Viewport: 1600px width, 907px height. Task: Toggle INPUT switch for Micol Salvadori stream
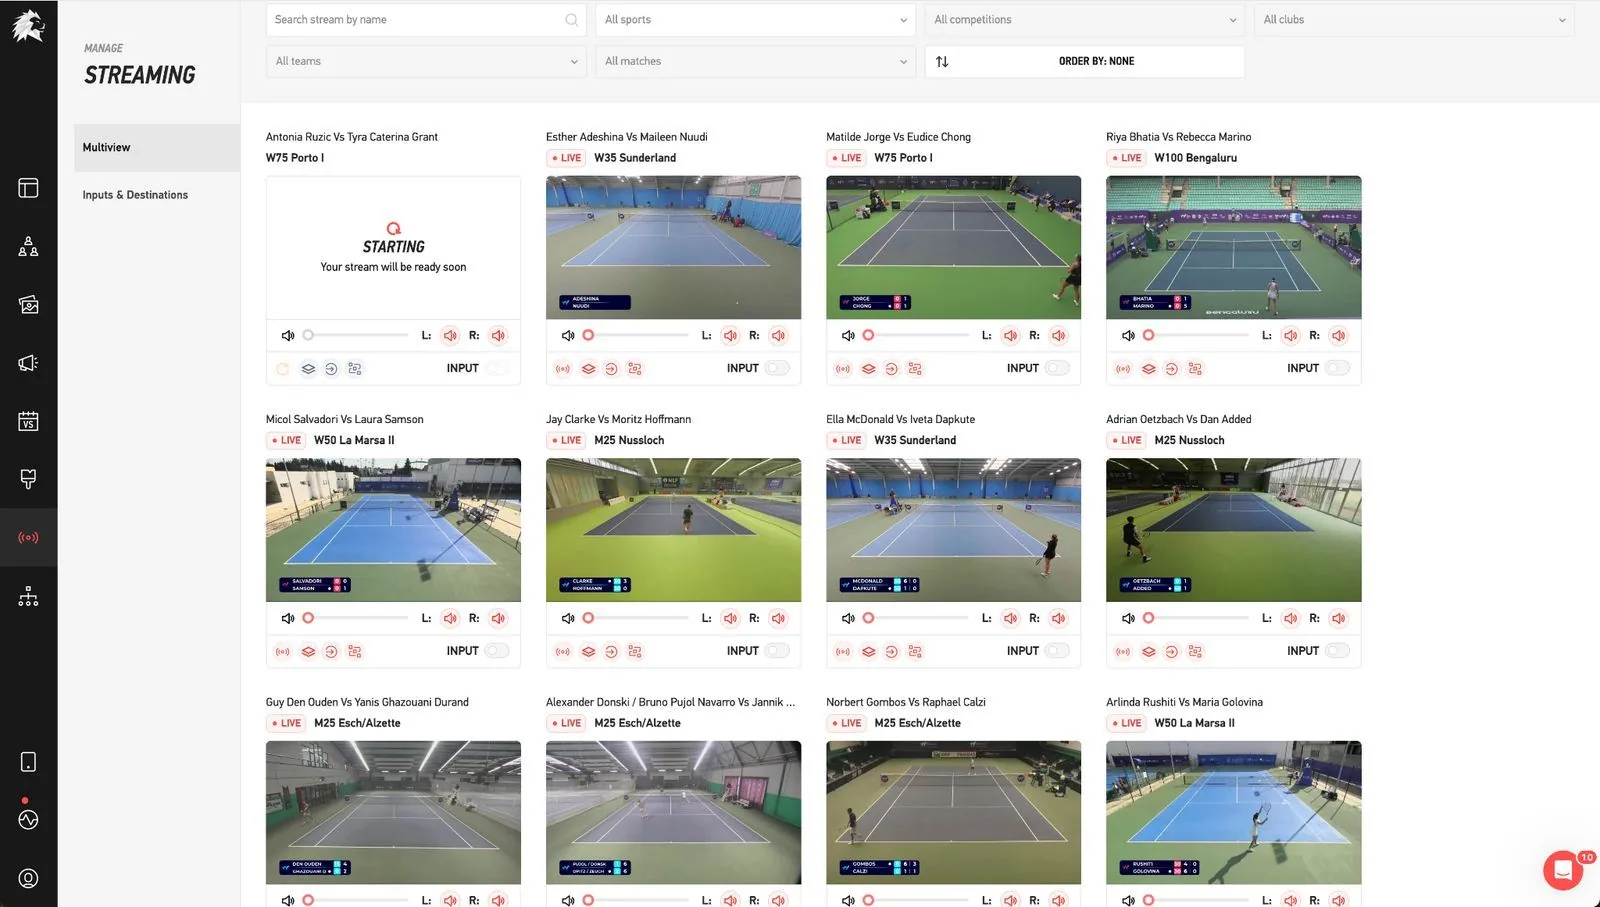pos(497,651)
